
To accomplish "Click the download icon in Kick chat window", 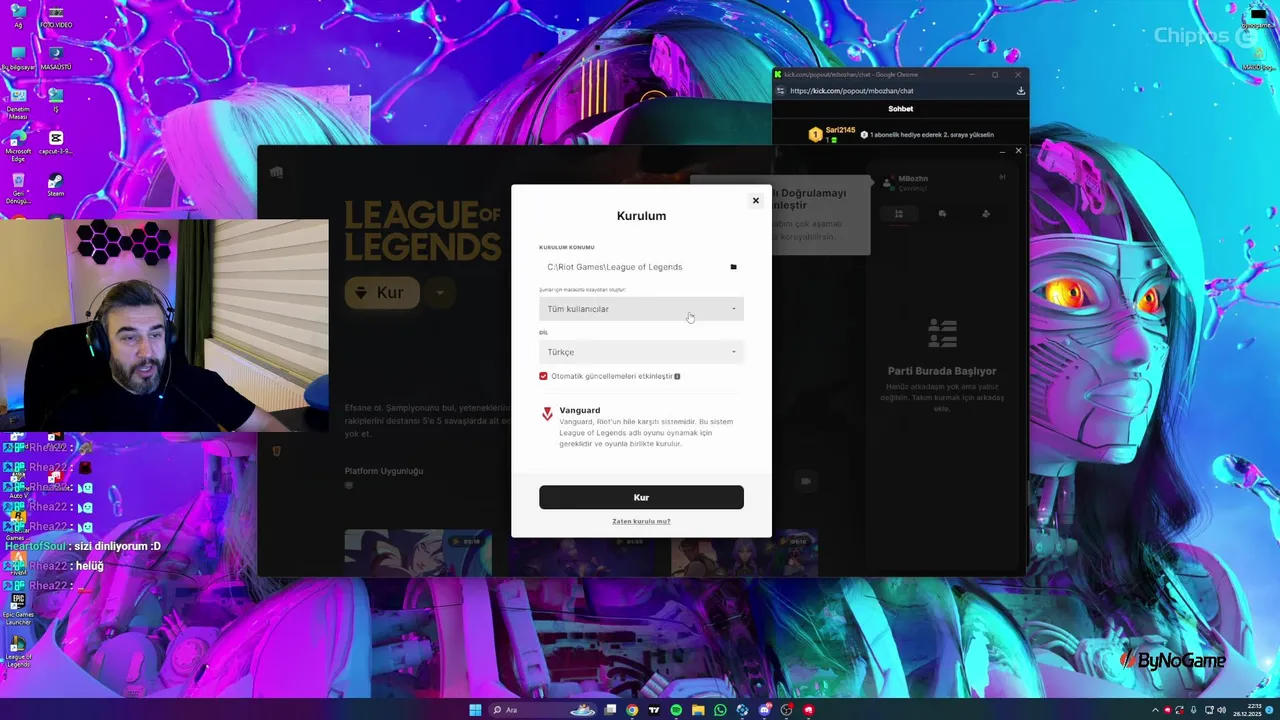I will pyautogui.click(x=1020, y=91).
